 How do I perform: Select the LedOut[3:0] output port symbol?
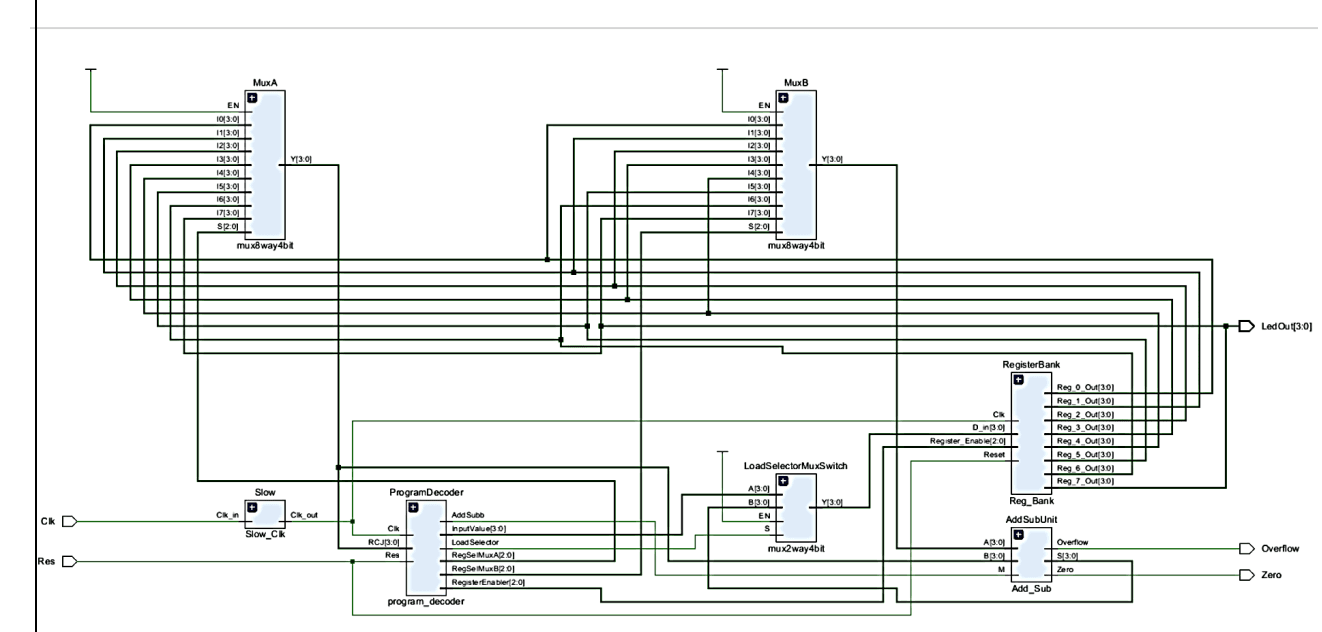[x=1245, y=326]
